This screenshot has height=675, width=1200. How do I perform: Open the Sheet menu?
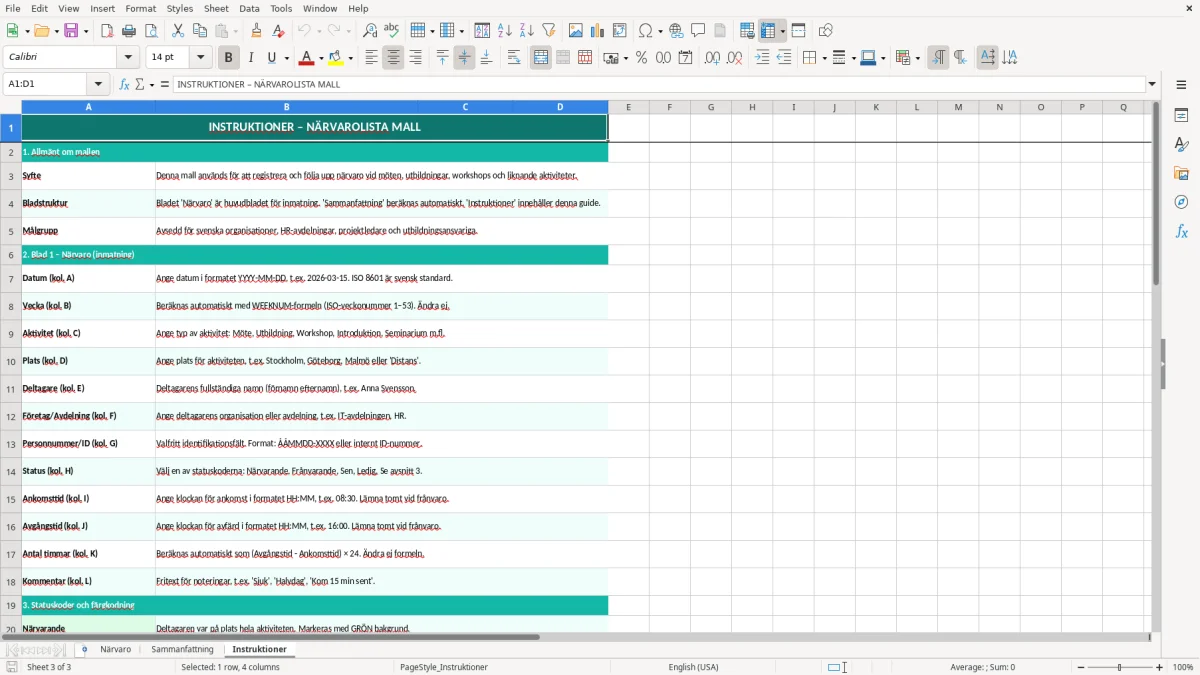coord(216,8)
